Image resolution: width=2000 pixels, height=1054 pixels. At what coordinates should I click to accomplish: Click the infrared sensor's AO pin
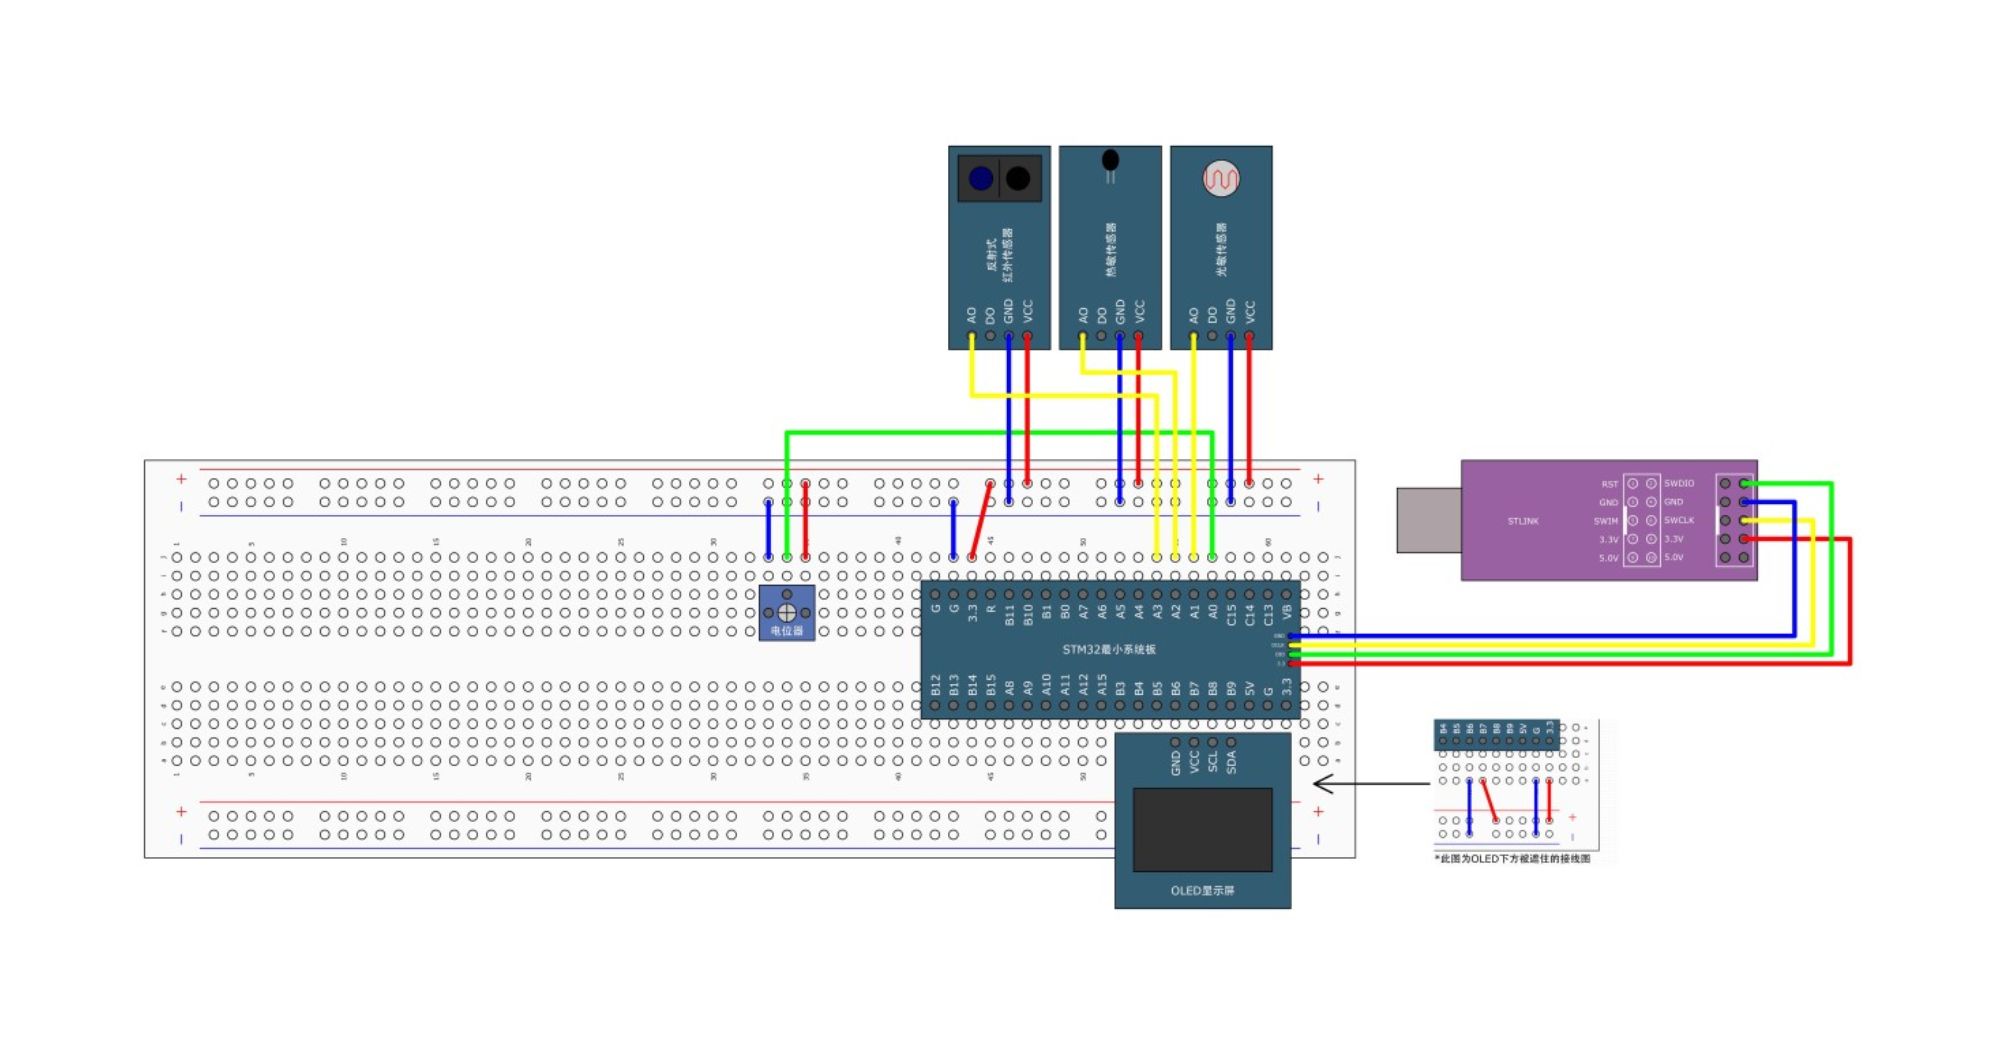click(971, 336)
